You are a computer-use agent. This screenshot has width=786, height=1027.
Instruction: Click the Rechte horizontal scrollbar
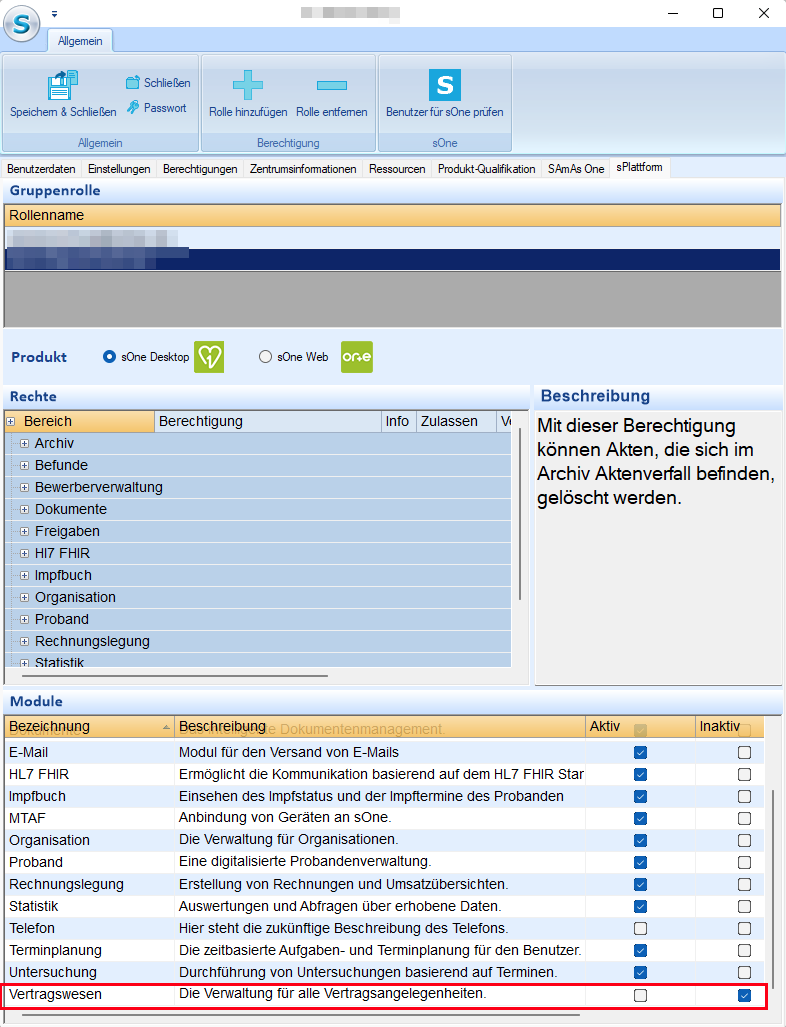pyautogui.click(x=175, y=675)
